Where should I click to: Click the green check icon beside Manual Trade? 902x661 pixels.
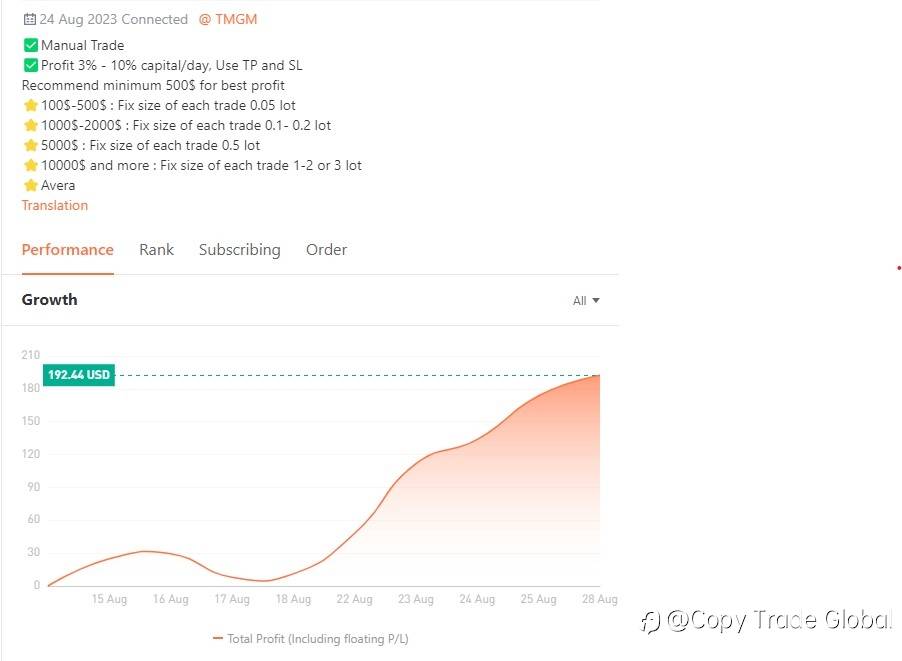pos(31,45)
